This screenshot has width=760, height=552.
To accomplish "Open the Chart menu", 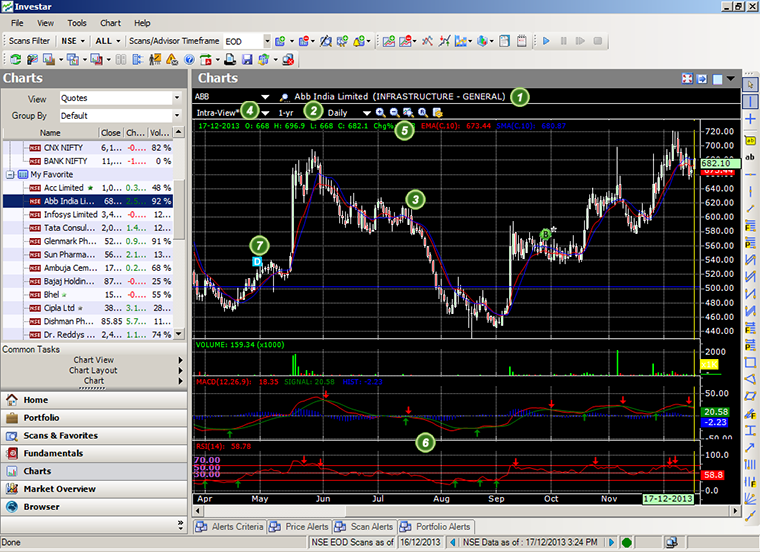I will 111,23.
